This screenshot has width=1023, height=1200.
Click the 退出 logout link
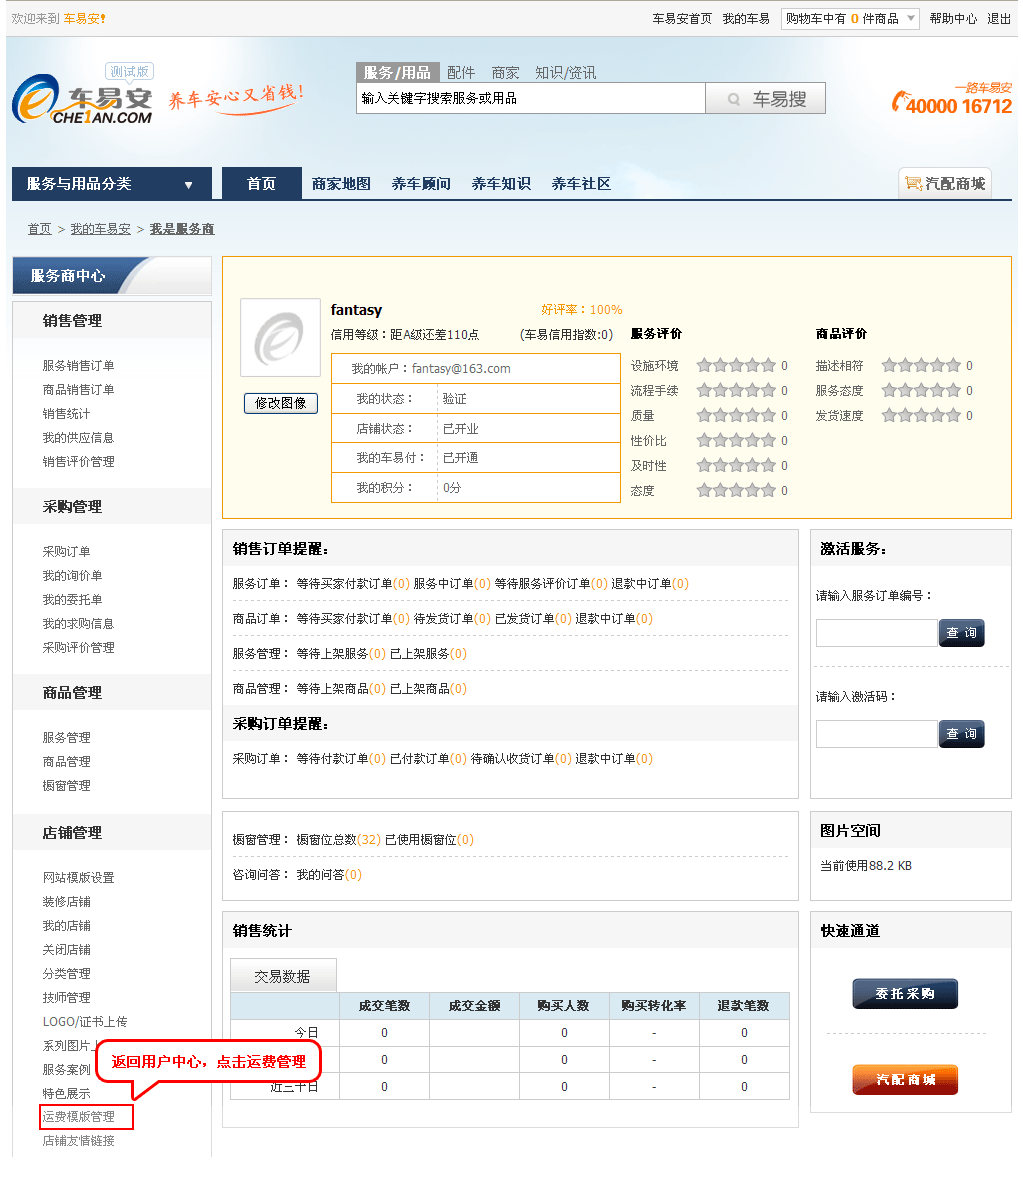click(x=999, y=19)
